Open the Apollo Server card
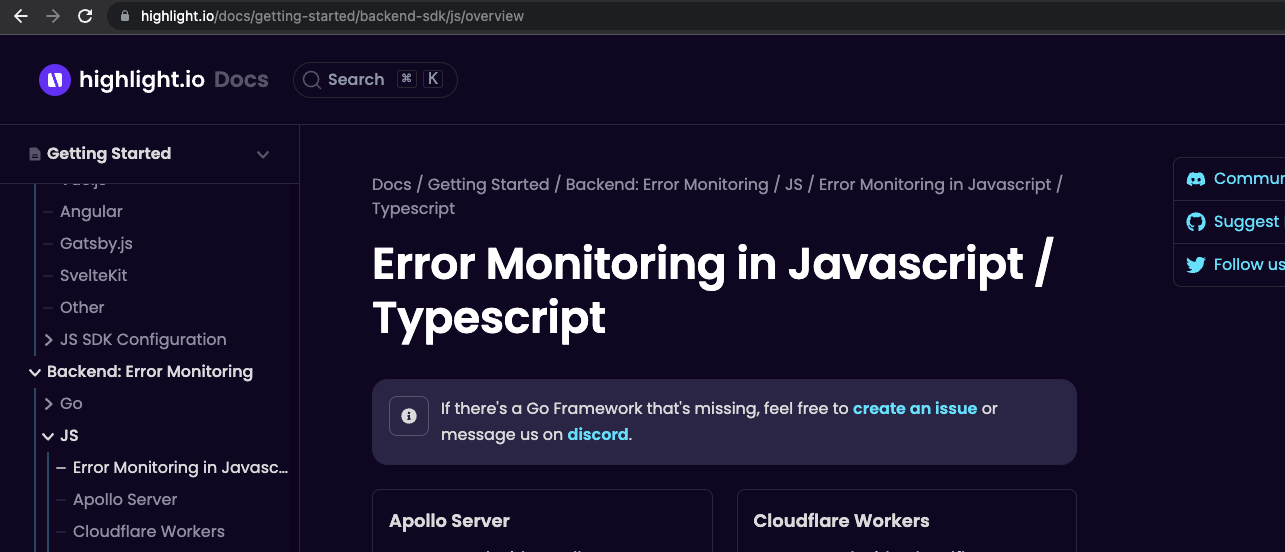 pyautogui.click(x=542, y=521)
